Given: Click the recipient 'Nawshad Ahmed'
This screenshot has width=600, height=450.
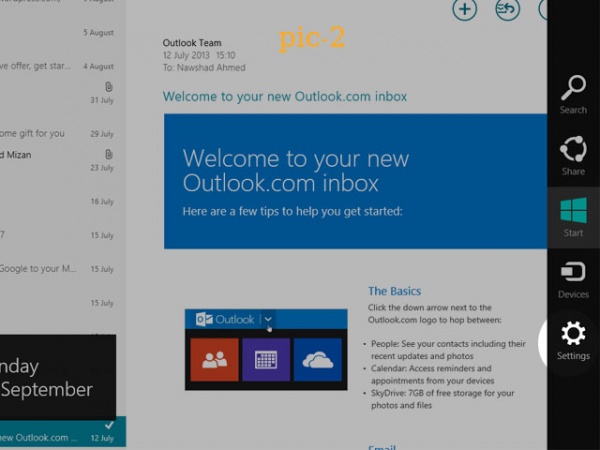Looking at the screenshot, I should 211,68.
